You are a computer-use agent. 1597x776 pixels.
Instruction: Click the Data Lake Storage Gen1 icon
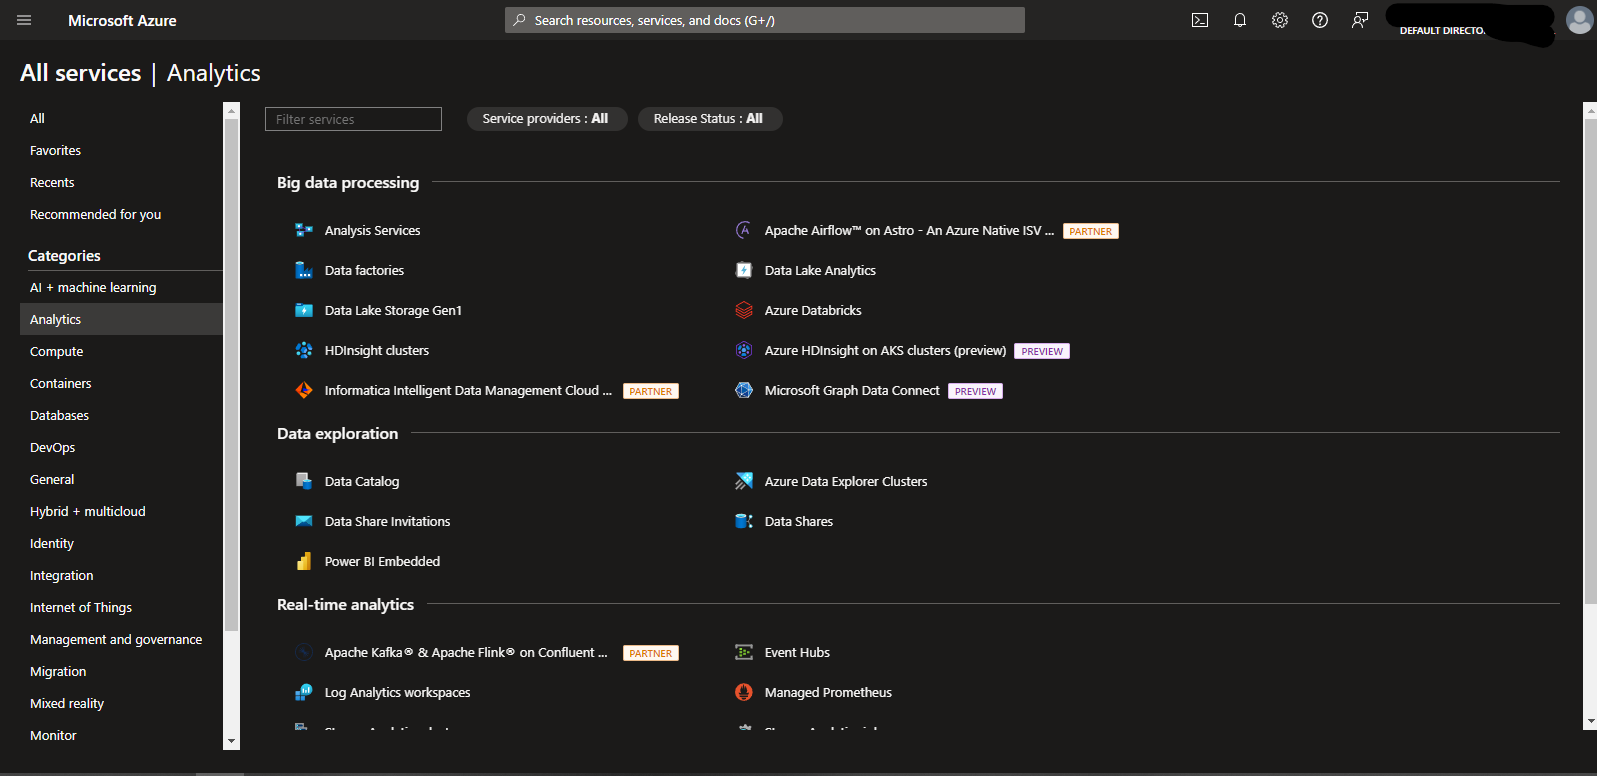pos(304,310)
